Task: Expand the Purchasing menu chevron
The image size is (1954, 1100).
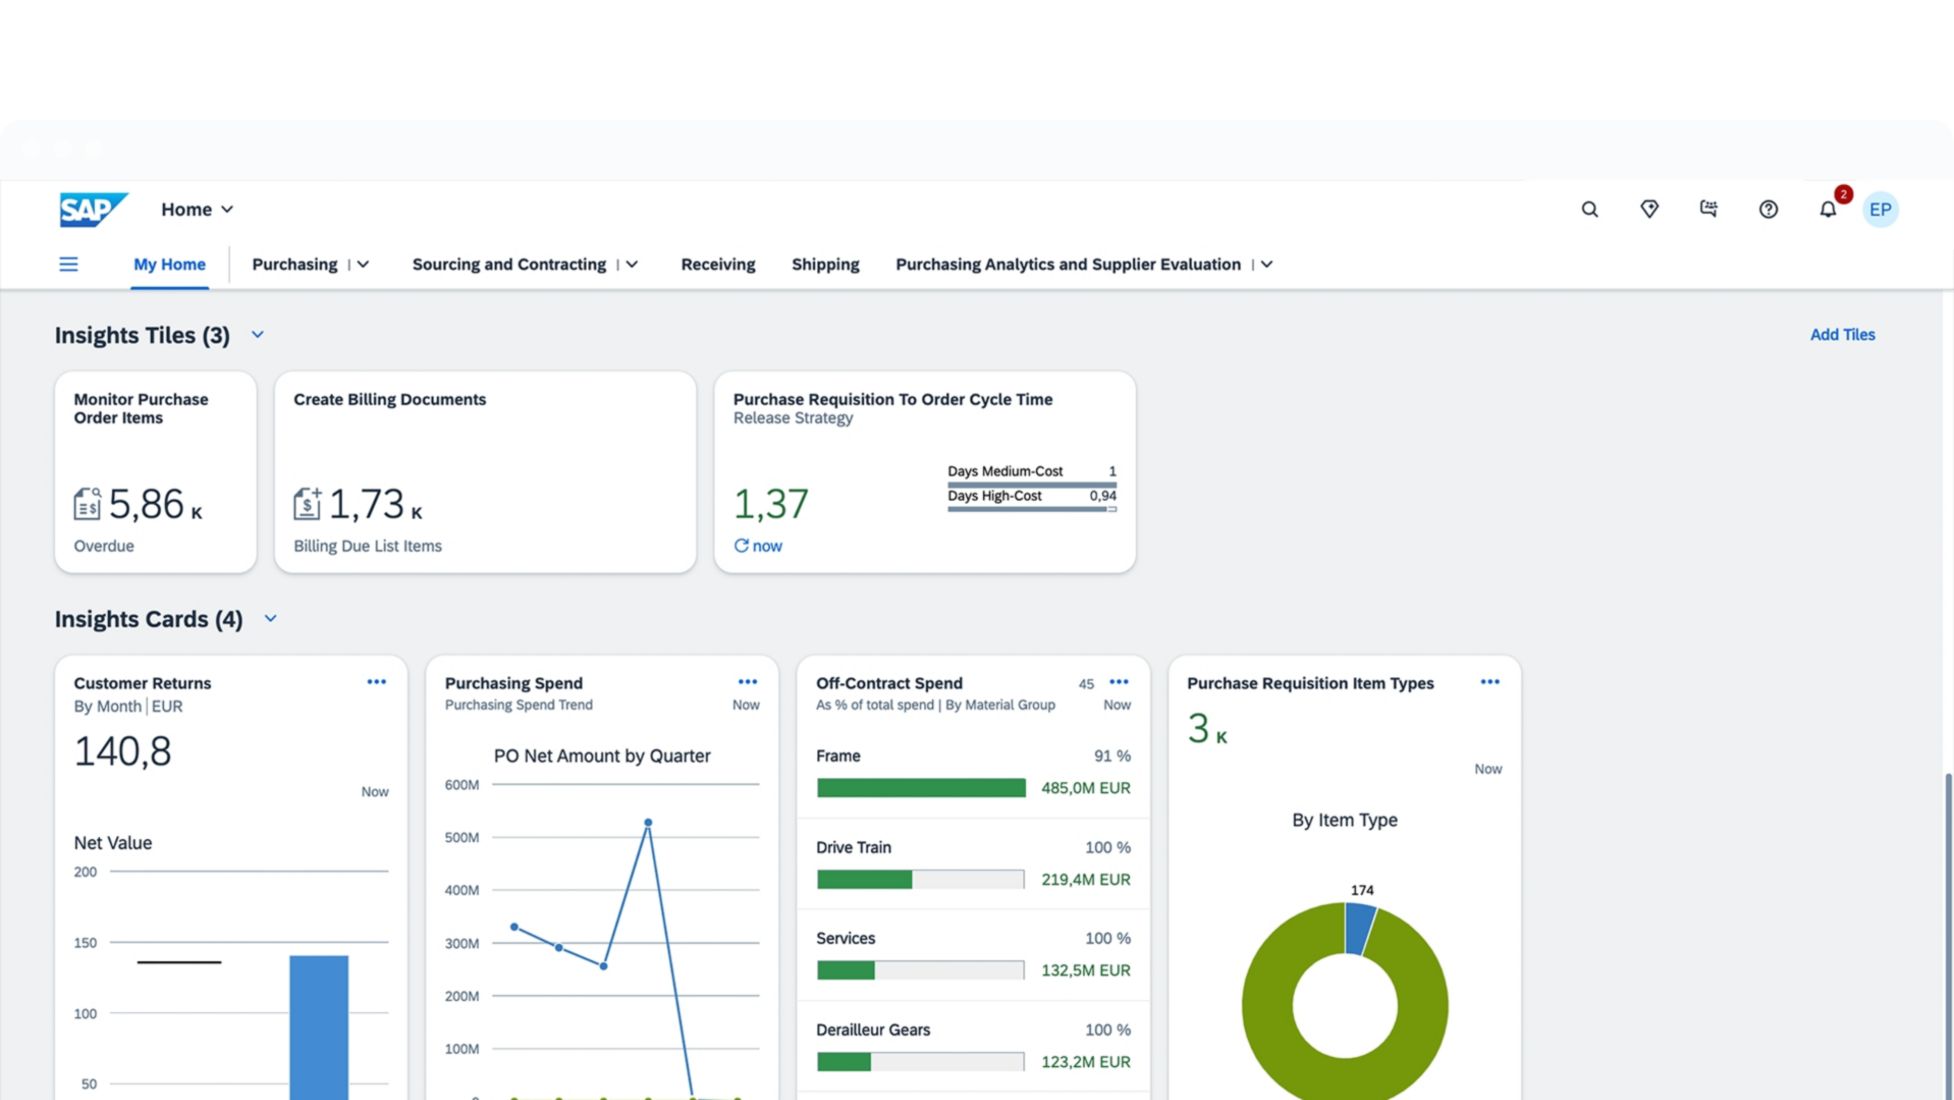Action: 363,264
